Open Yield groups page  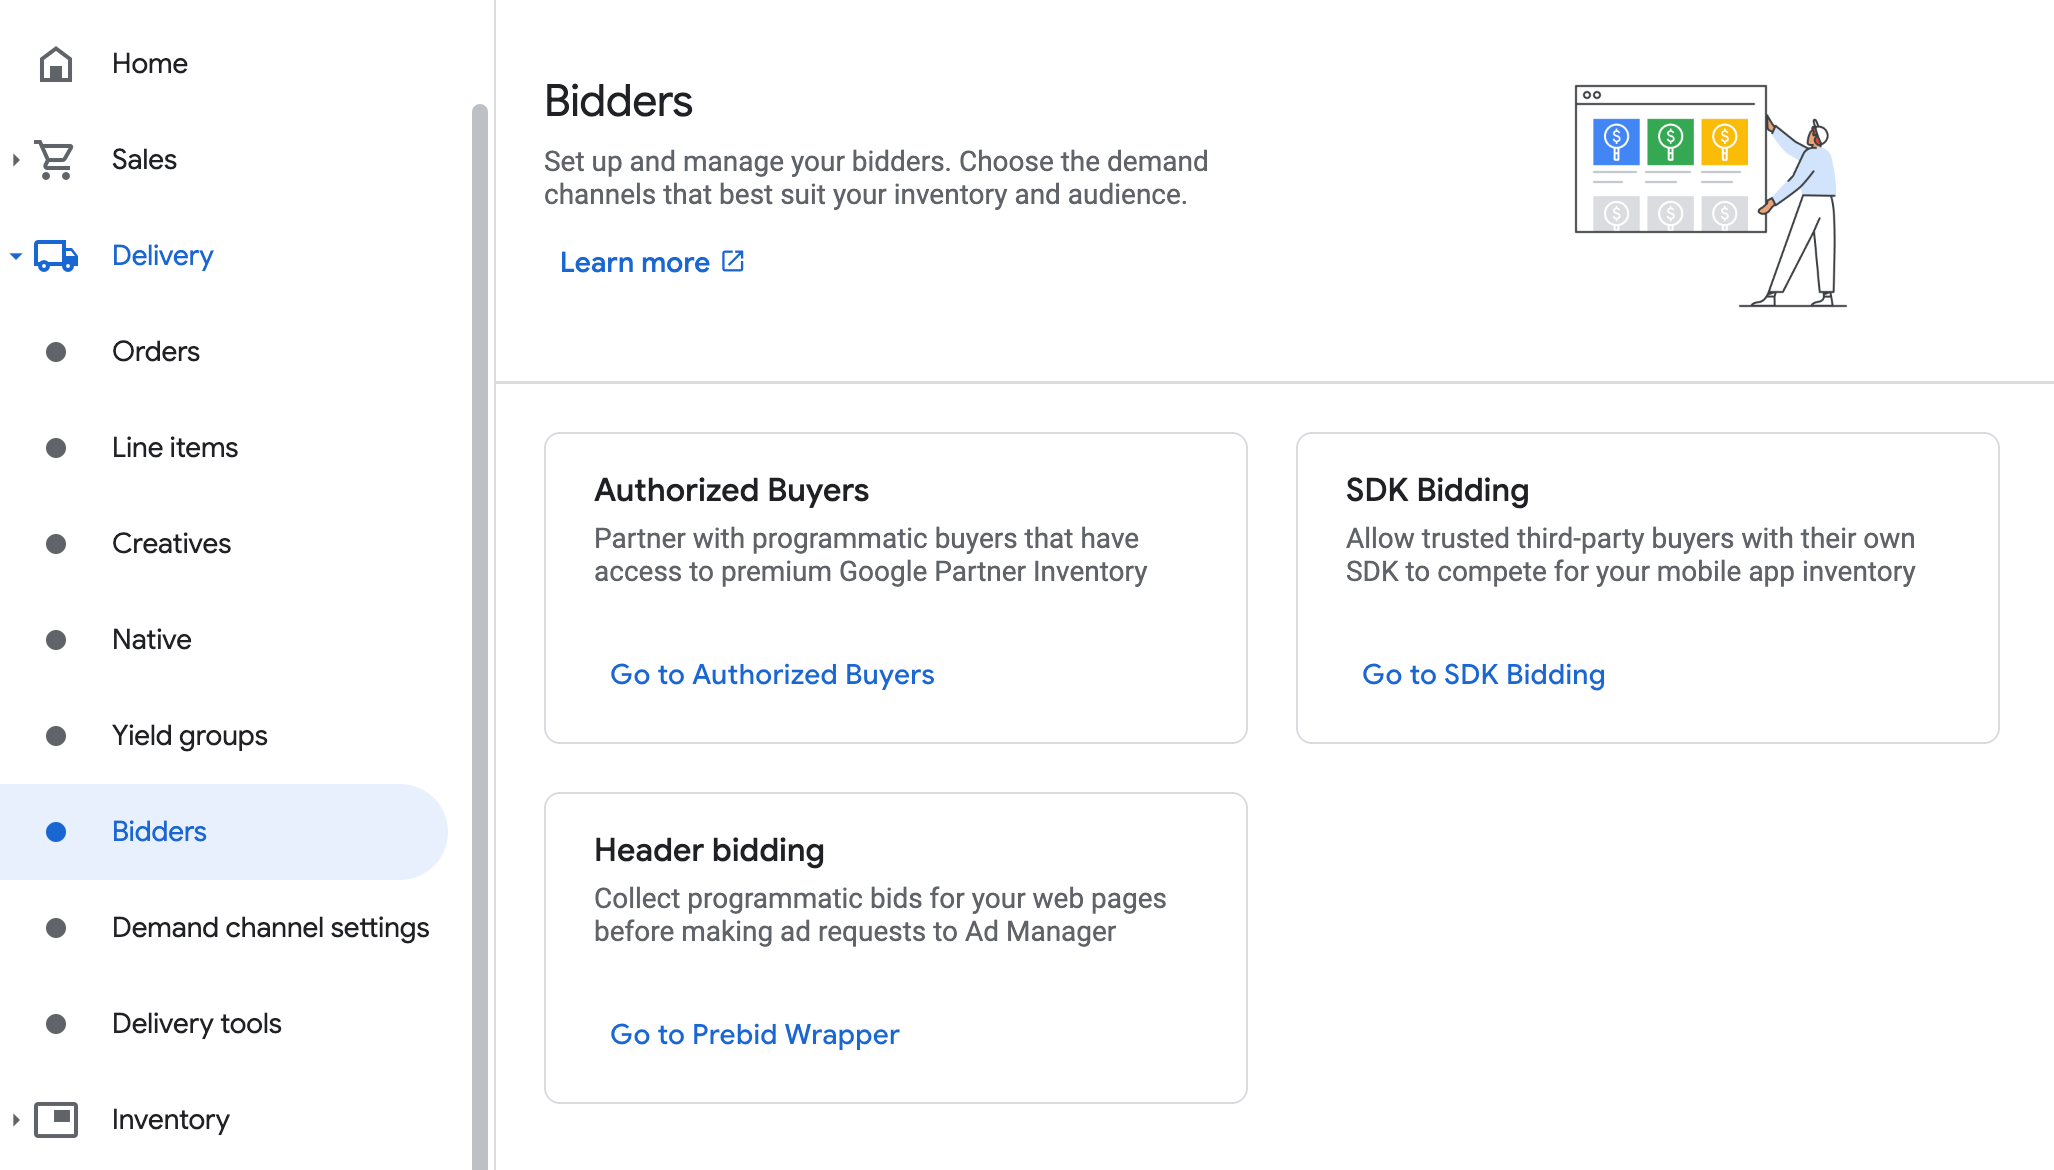(189, 736)
